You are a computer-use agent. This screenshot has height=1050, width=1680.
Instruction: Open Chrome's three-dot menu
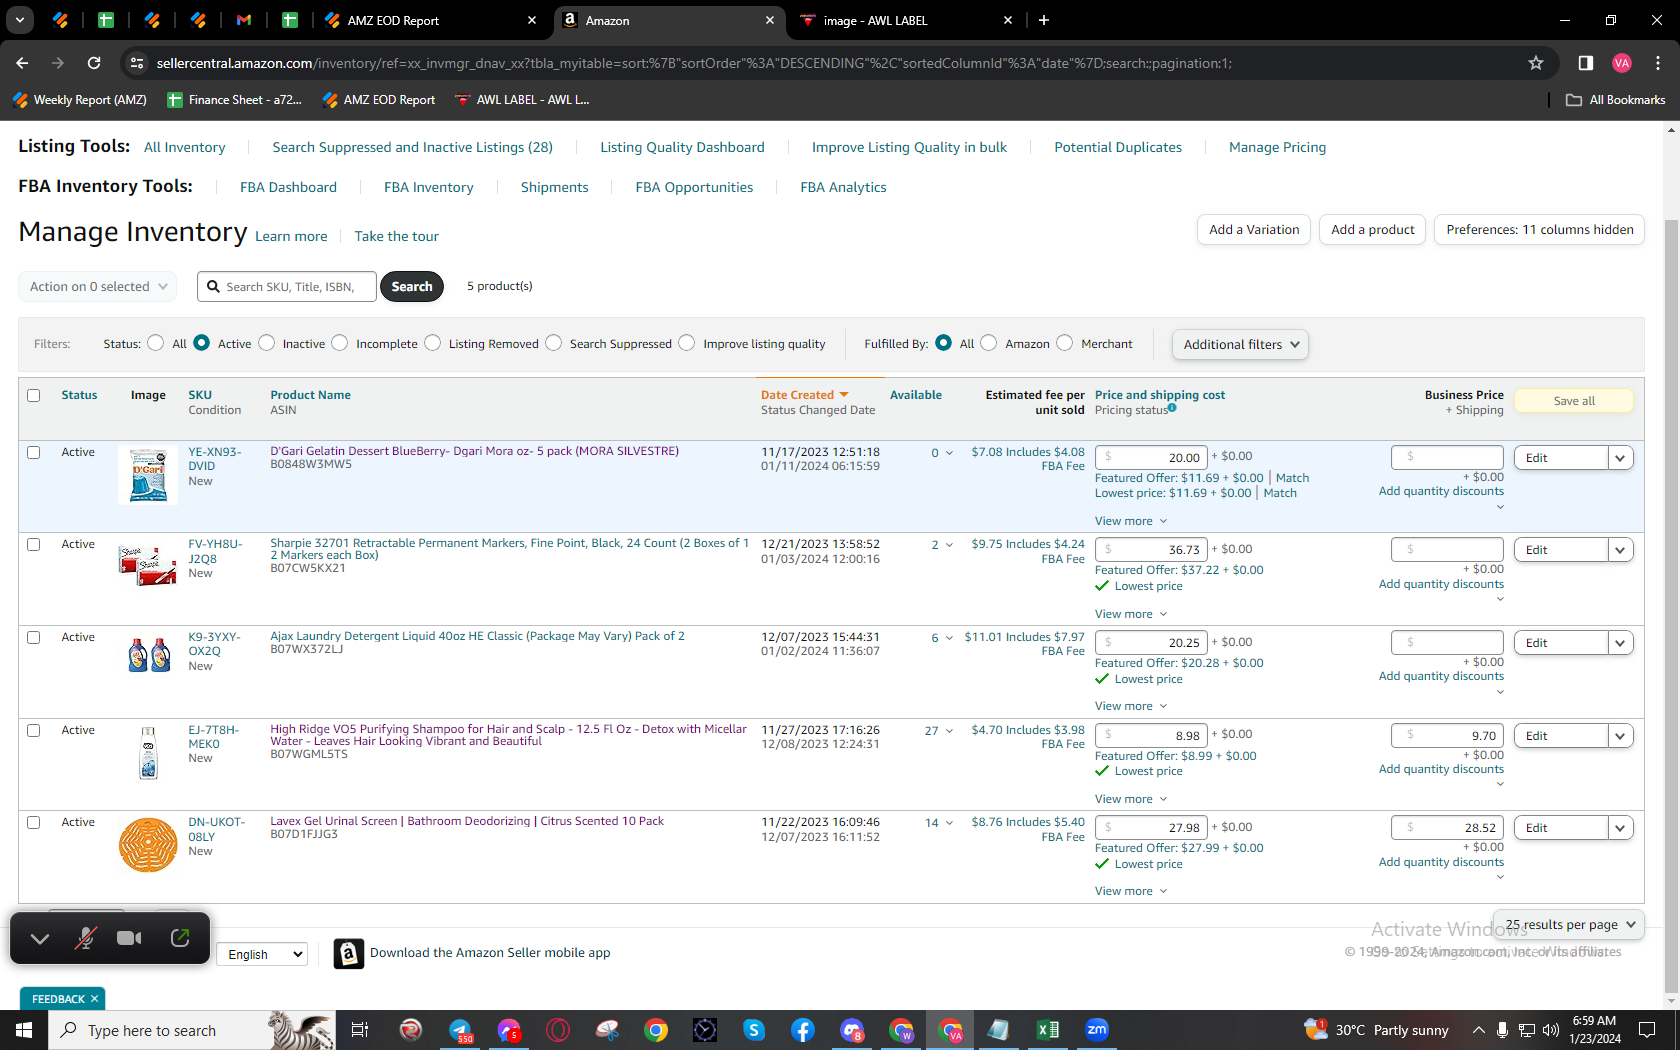click(x=1658, y=63)
